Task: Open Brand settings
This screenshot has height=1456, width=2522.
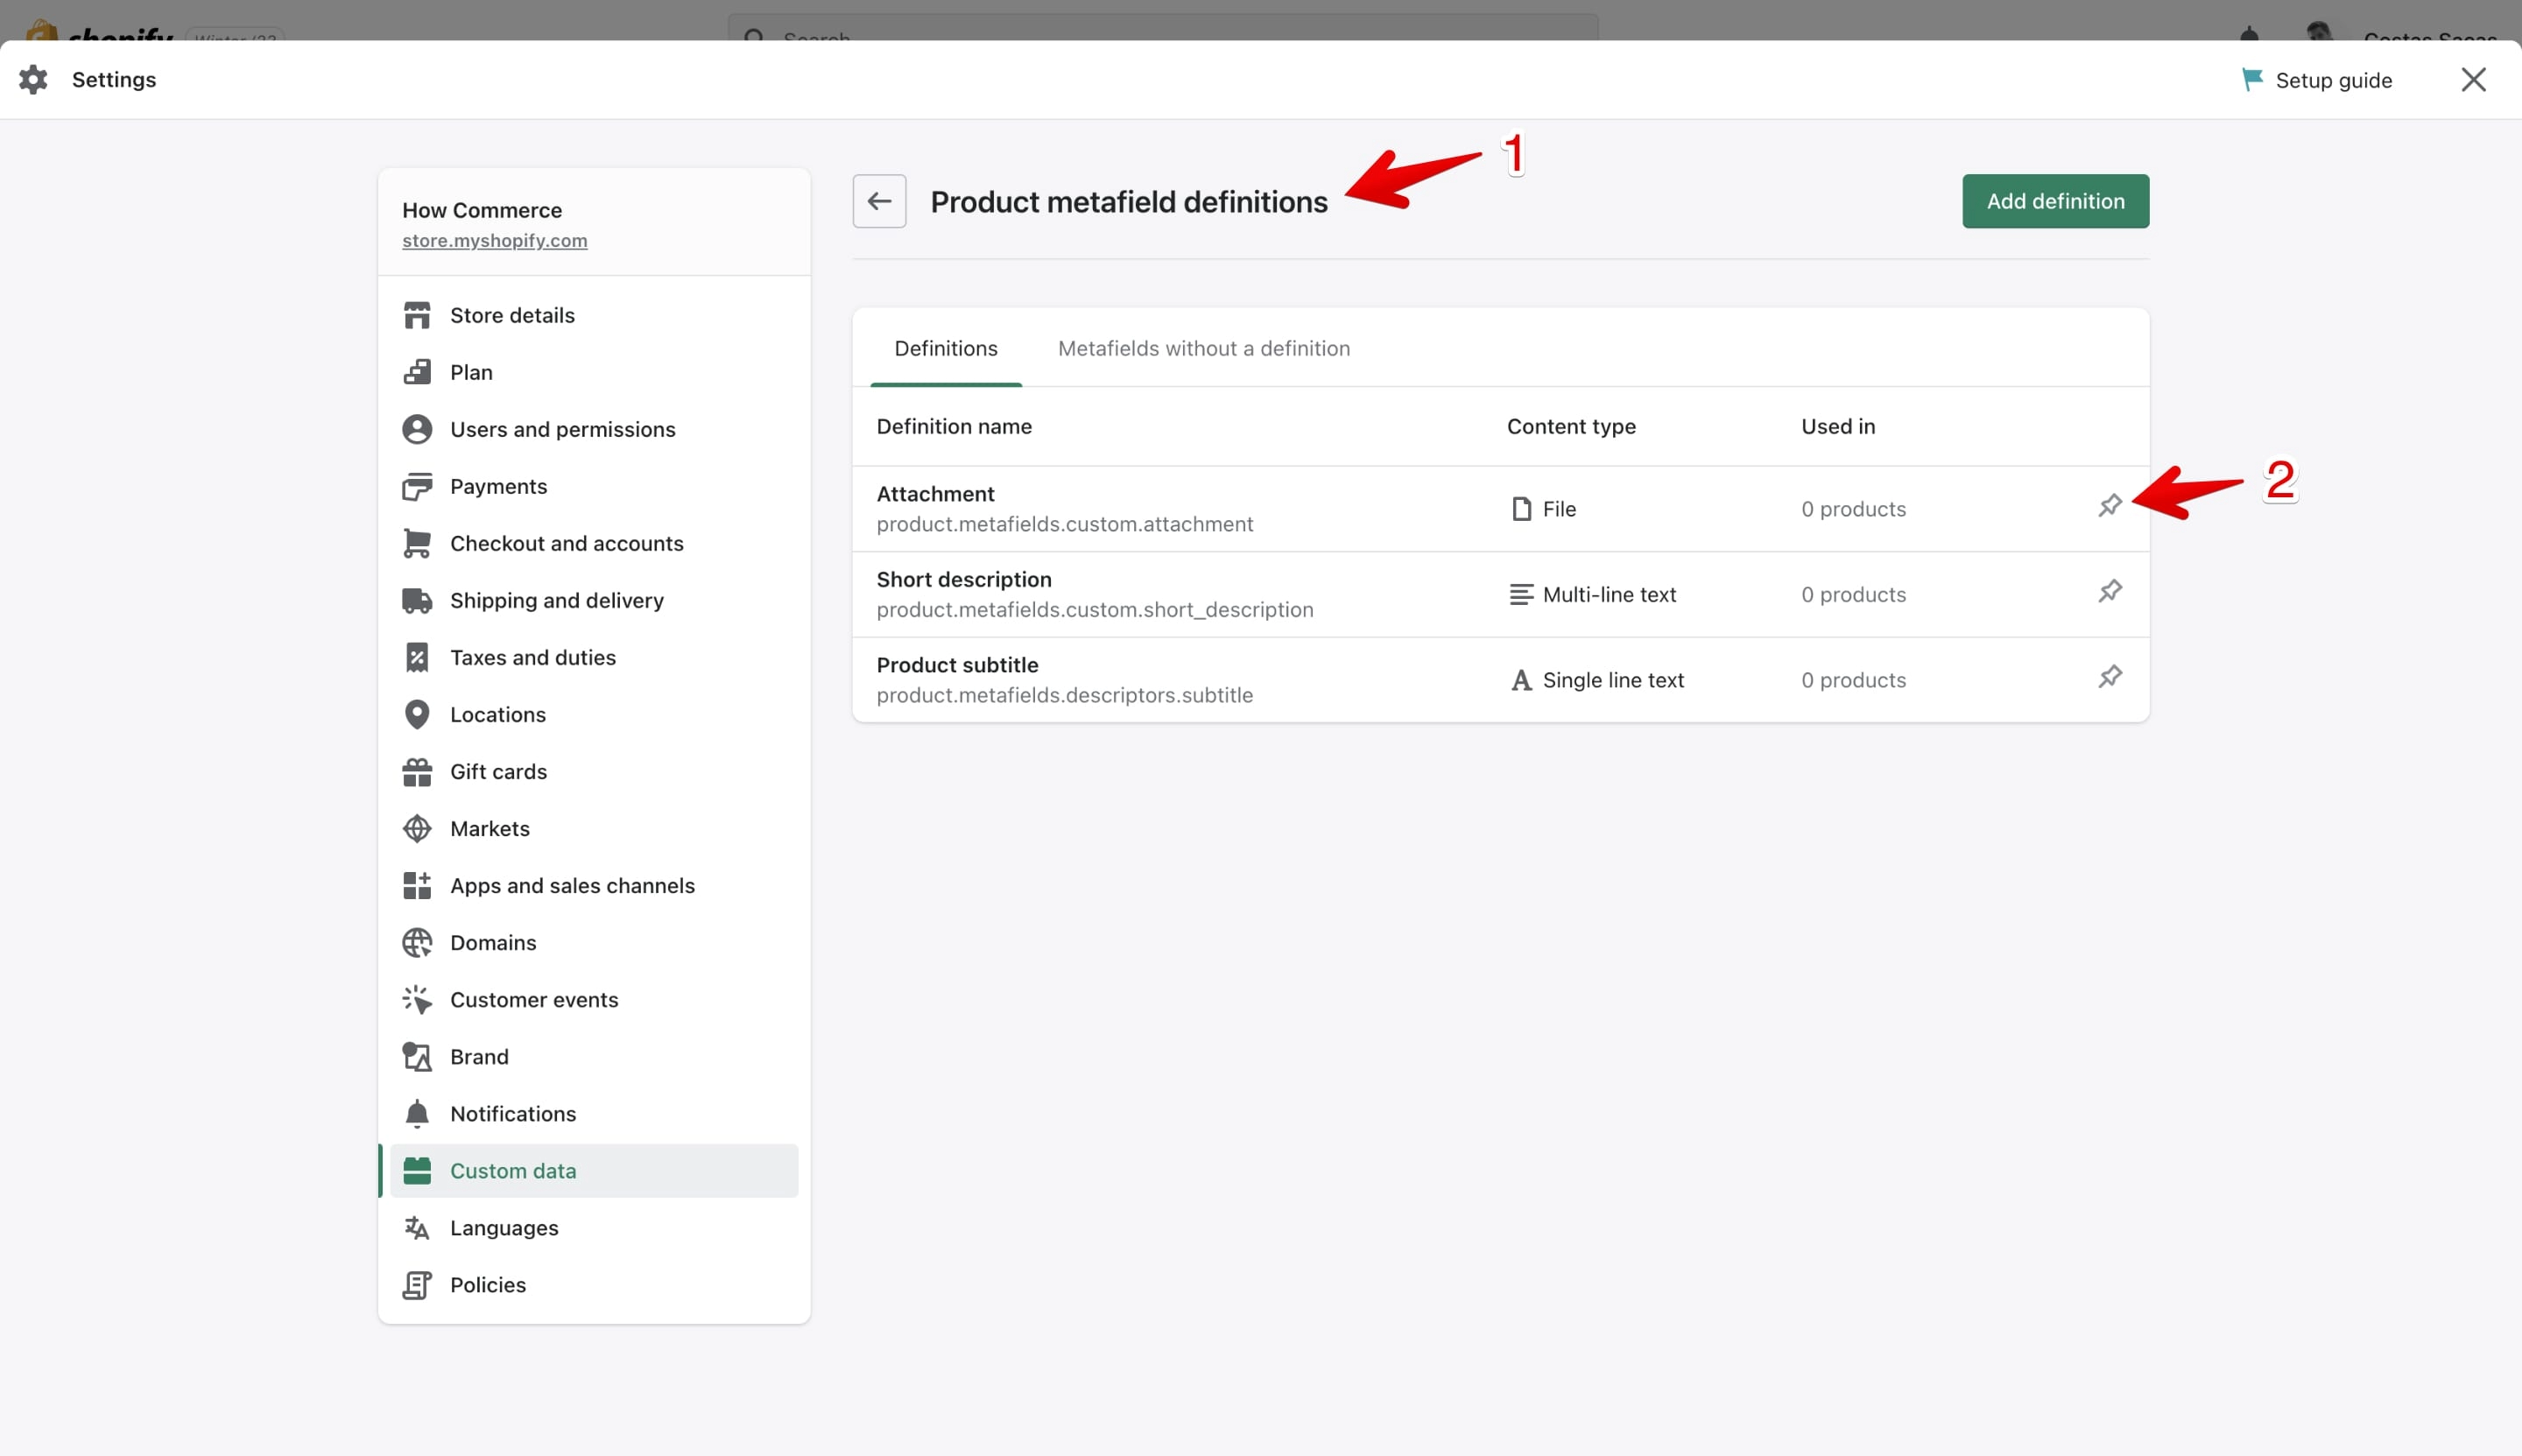Action: (594, 1056)
